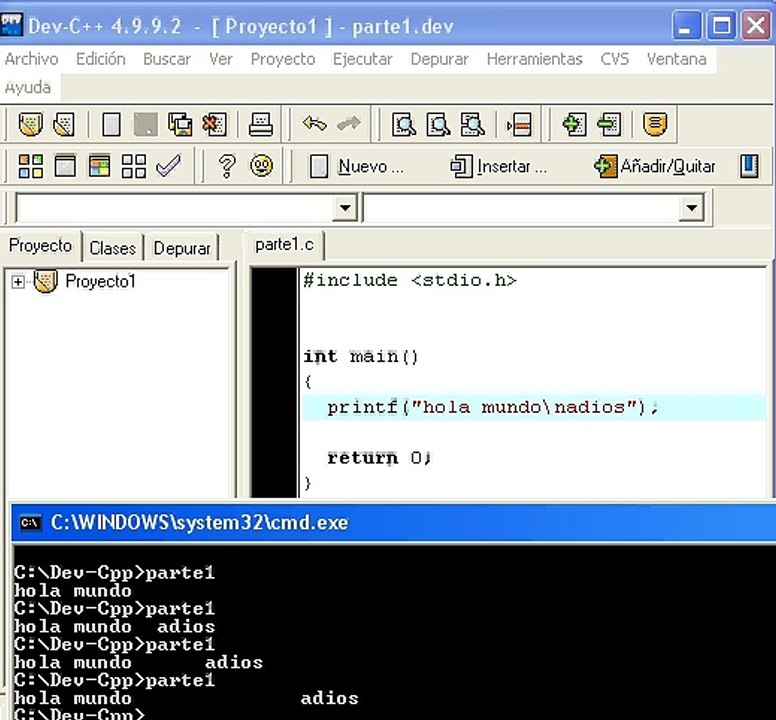
Task: Open the CVS menu
Action: (614, 59)
